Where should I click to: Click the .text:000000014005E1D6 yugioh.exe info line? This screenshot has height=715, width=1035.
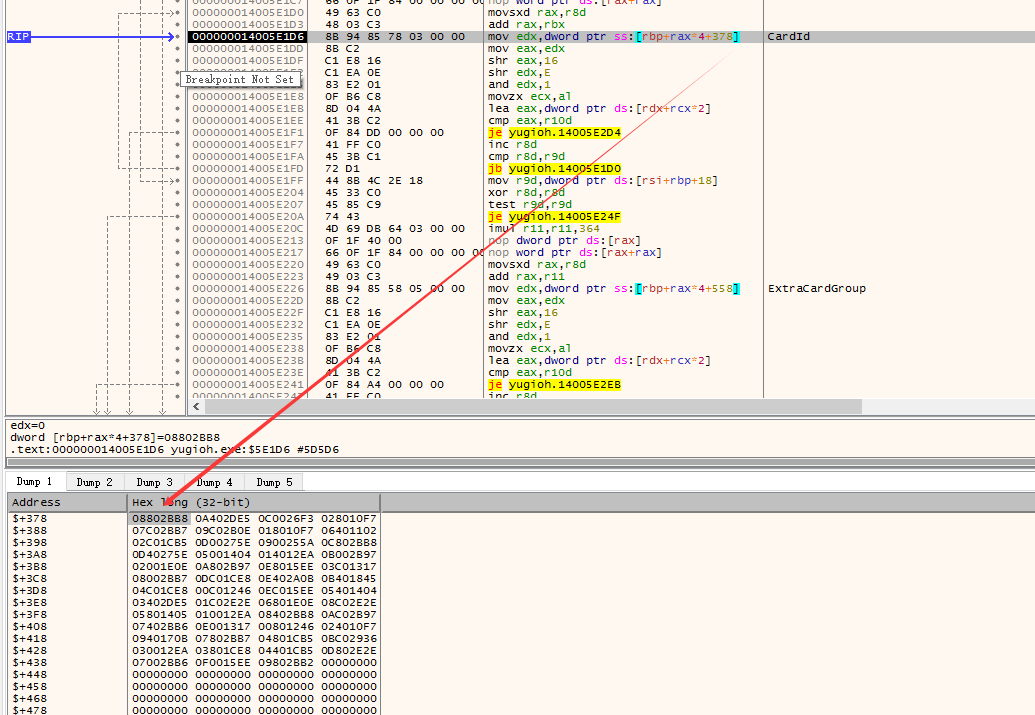(x=174, y=450)
